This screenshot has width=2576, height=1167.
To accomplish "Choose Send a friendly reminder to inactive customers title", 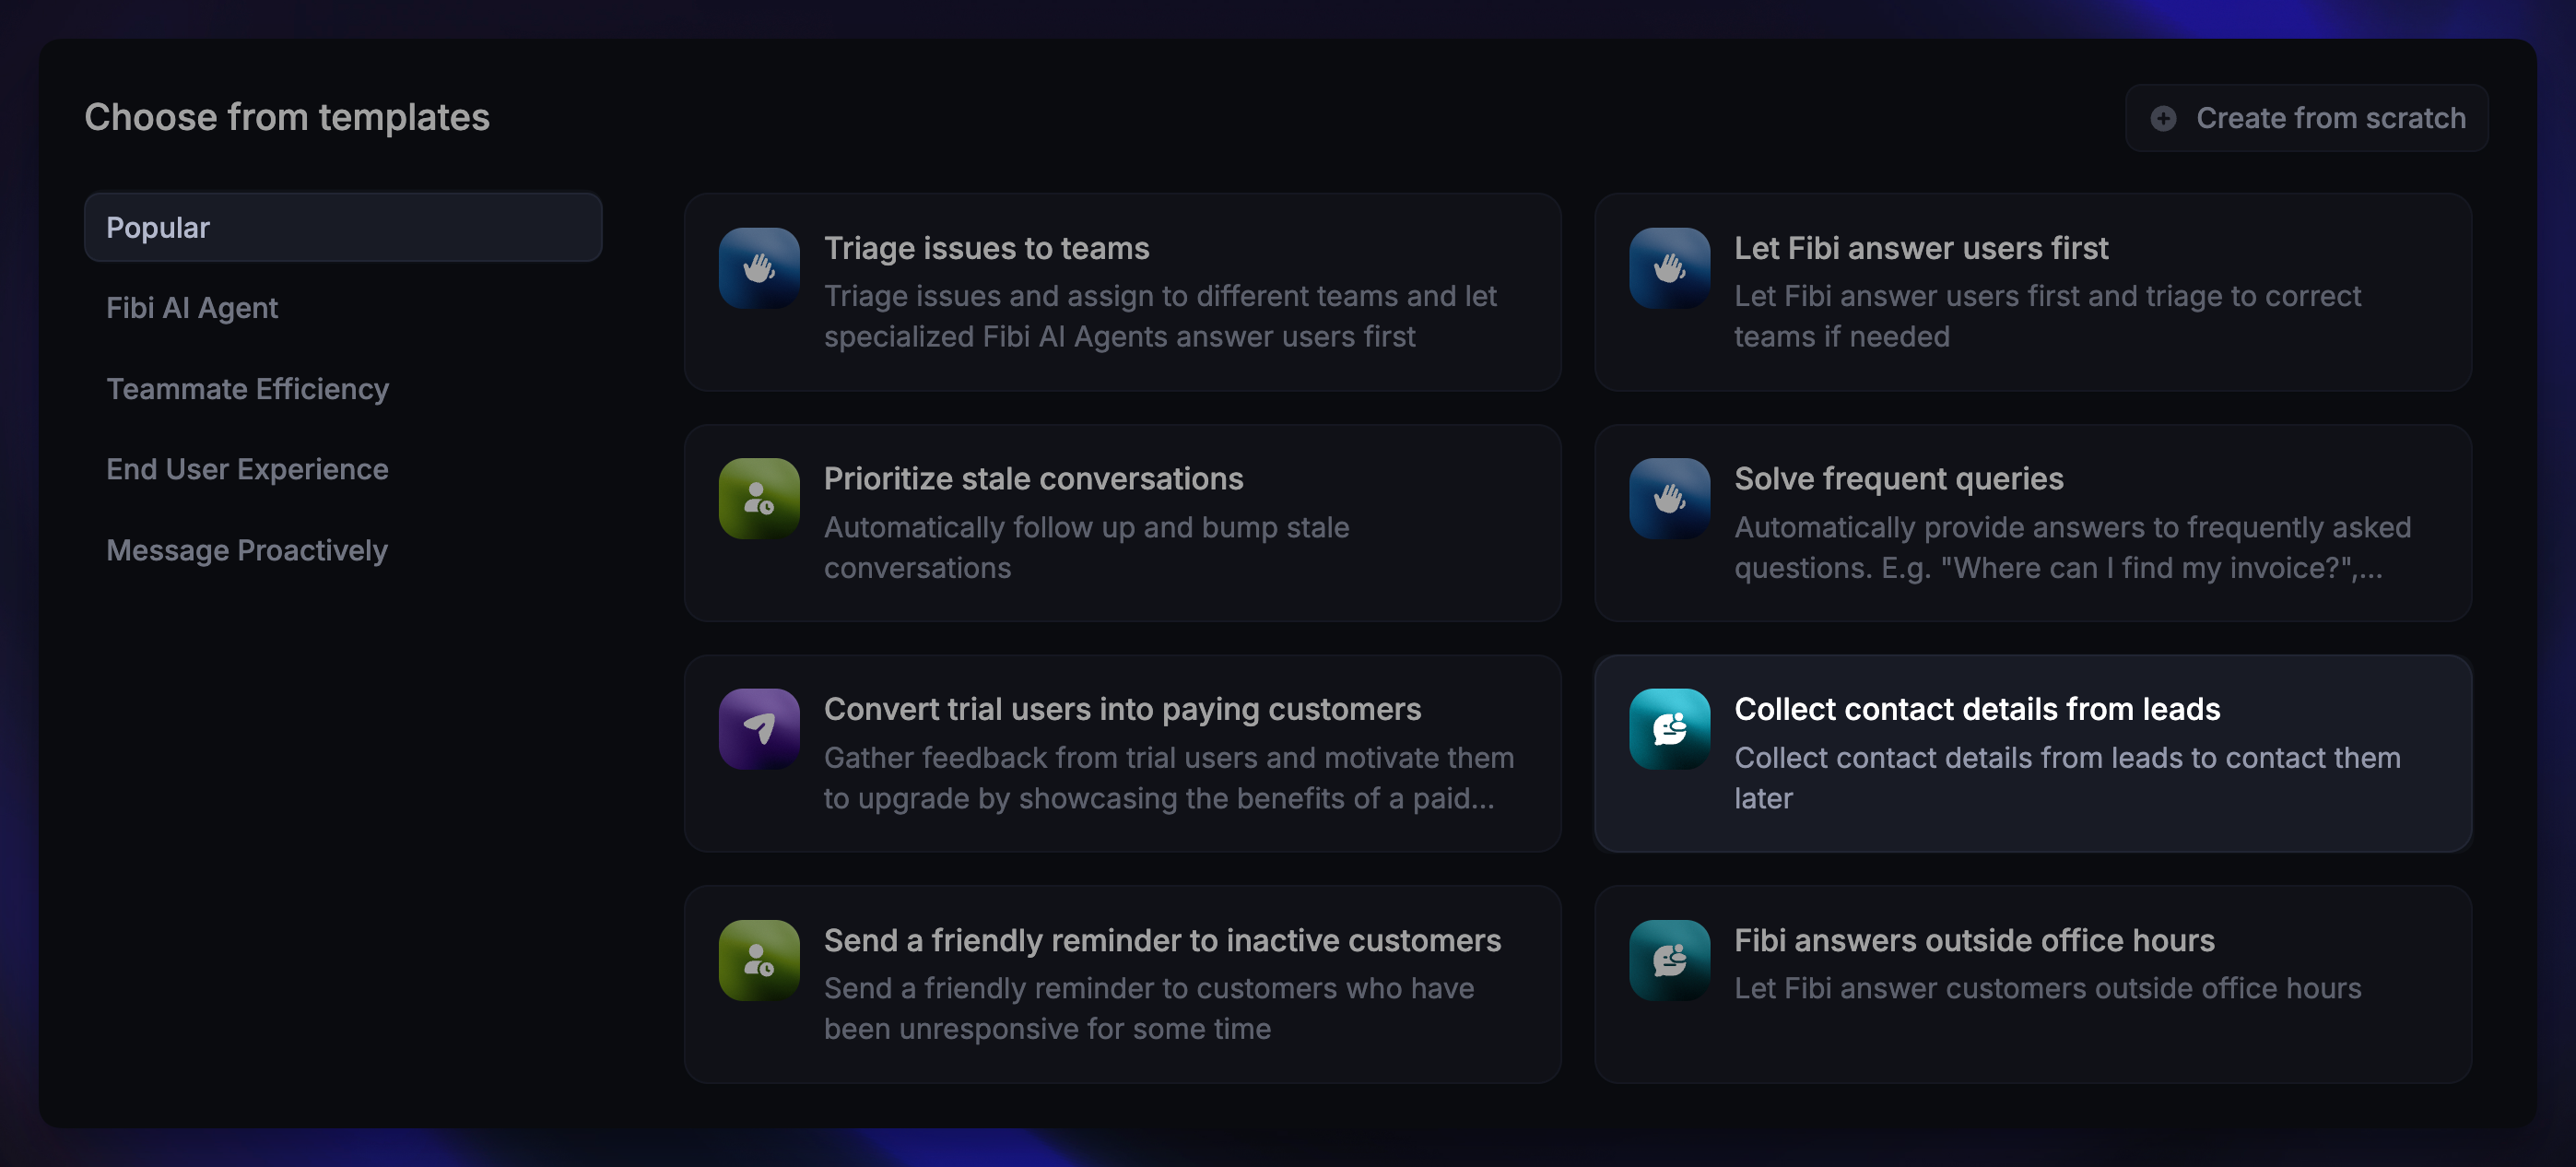I will 1162,940.
